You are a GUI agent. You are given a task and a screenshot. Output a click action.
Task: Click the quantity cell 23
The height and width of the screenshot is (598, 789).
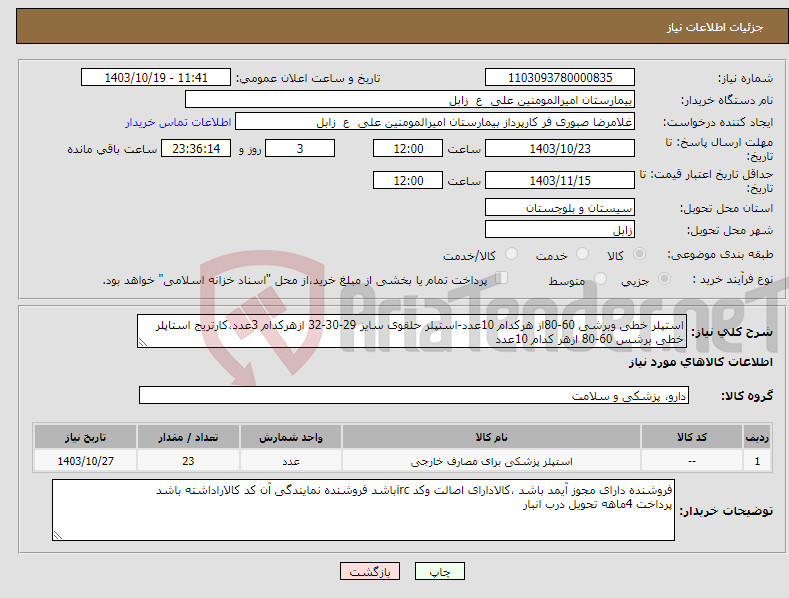click(x=188, y=461)
